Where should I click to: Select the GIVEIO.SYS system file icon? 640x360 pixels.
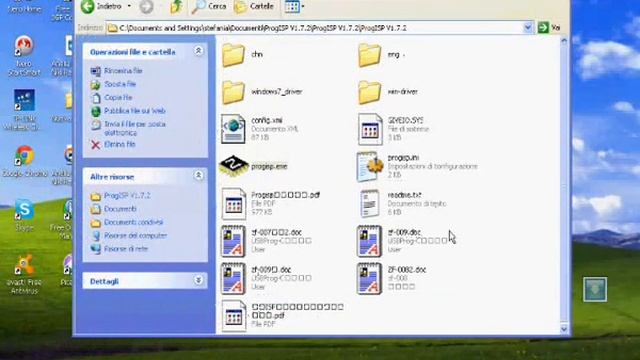point(370,129)
